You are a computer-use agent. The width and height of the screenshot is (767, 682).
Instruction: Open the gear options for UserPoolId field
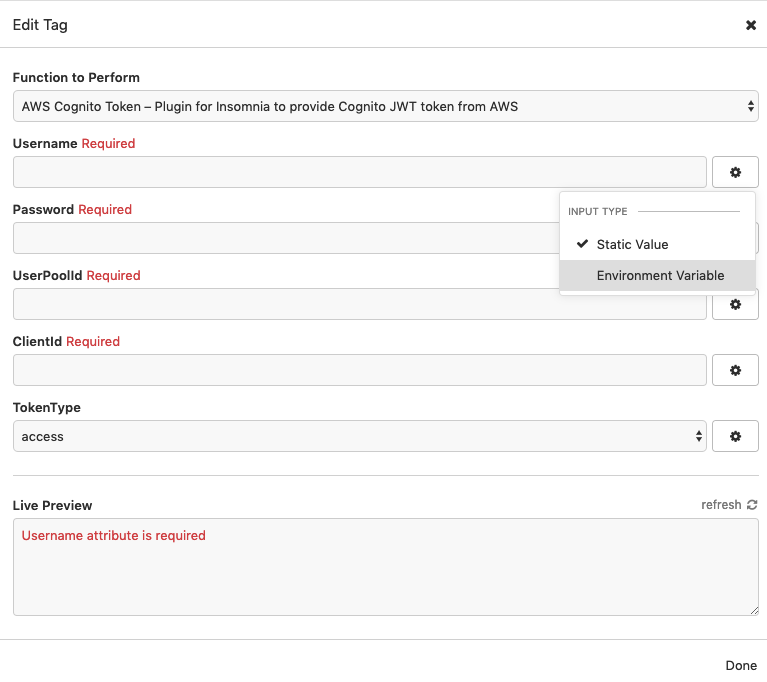click(x=735, y=305)
